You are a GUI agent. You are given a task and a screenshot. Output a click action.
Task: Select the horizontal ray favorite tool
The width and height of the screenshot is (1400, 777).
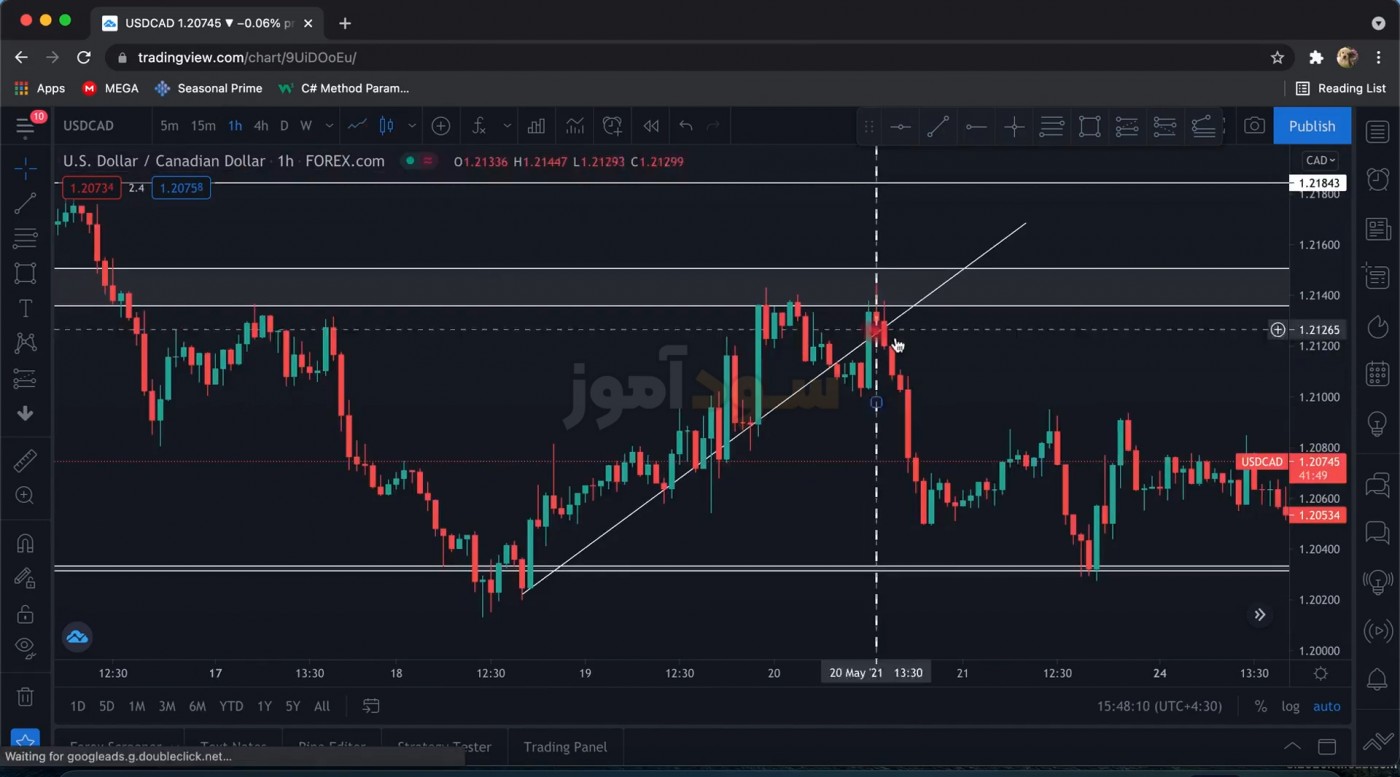(976, 126)
